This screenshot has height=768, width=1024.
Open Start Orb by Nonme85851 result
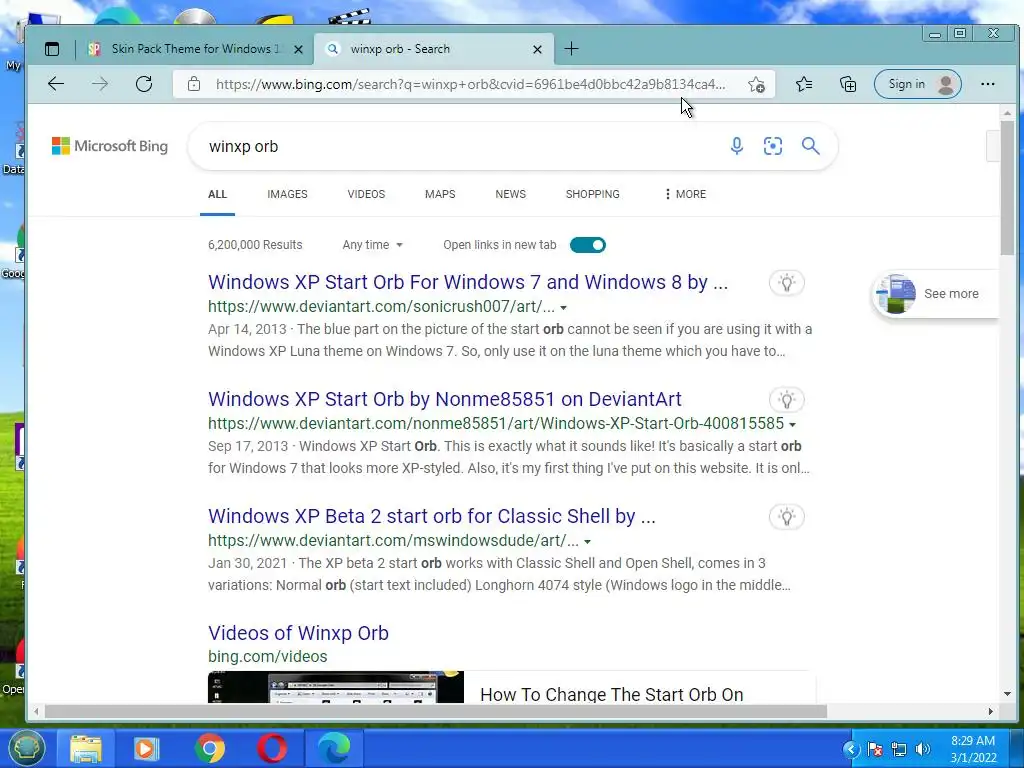[x=445, y=399]
